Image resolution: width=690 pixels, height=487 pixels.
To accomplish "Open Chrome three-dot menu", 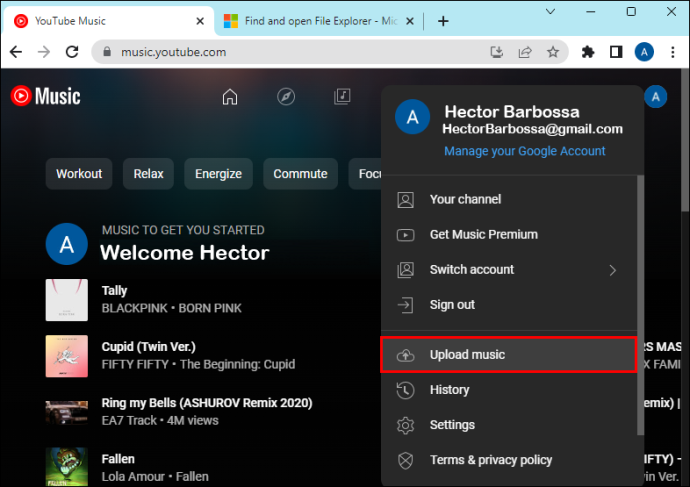I will click(x=673, y=52).
